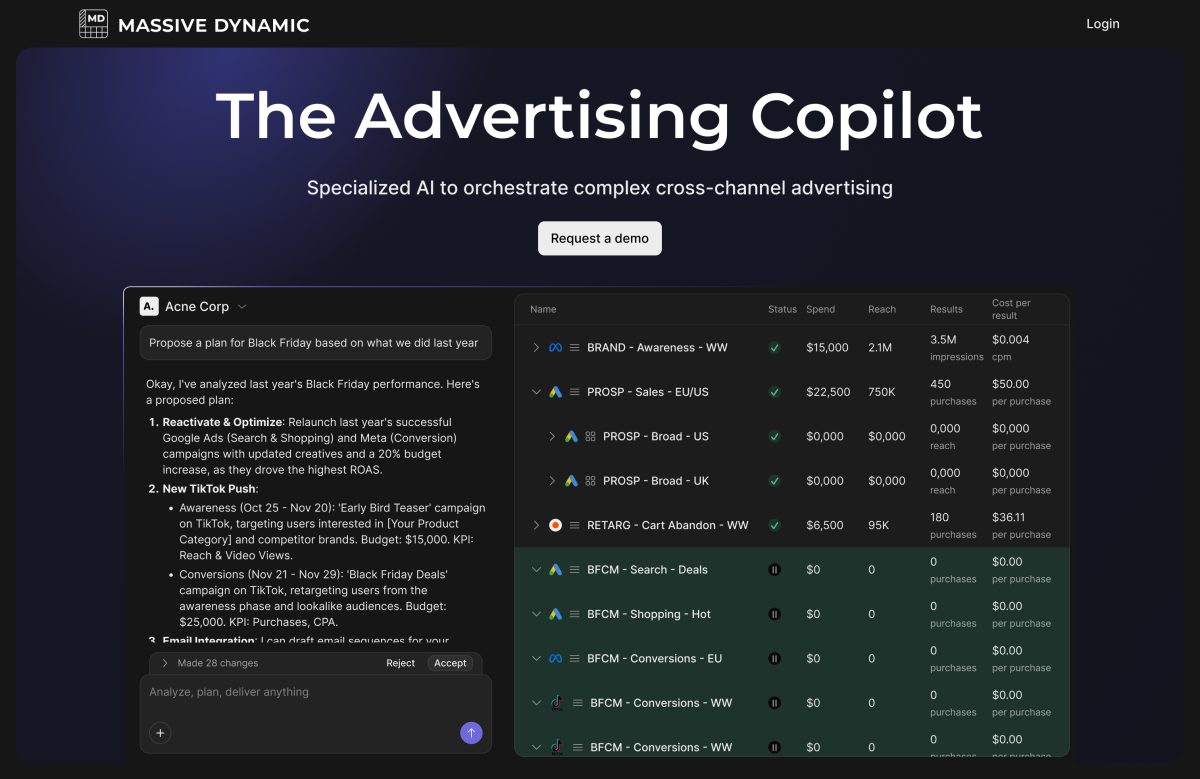The image size is (1200, 779).
Task: Click grid icon beside PROSP Broad US
Action: tap(590, 437)
